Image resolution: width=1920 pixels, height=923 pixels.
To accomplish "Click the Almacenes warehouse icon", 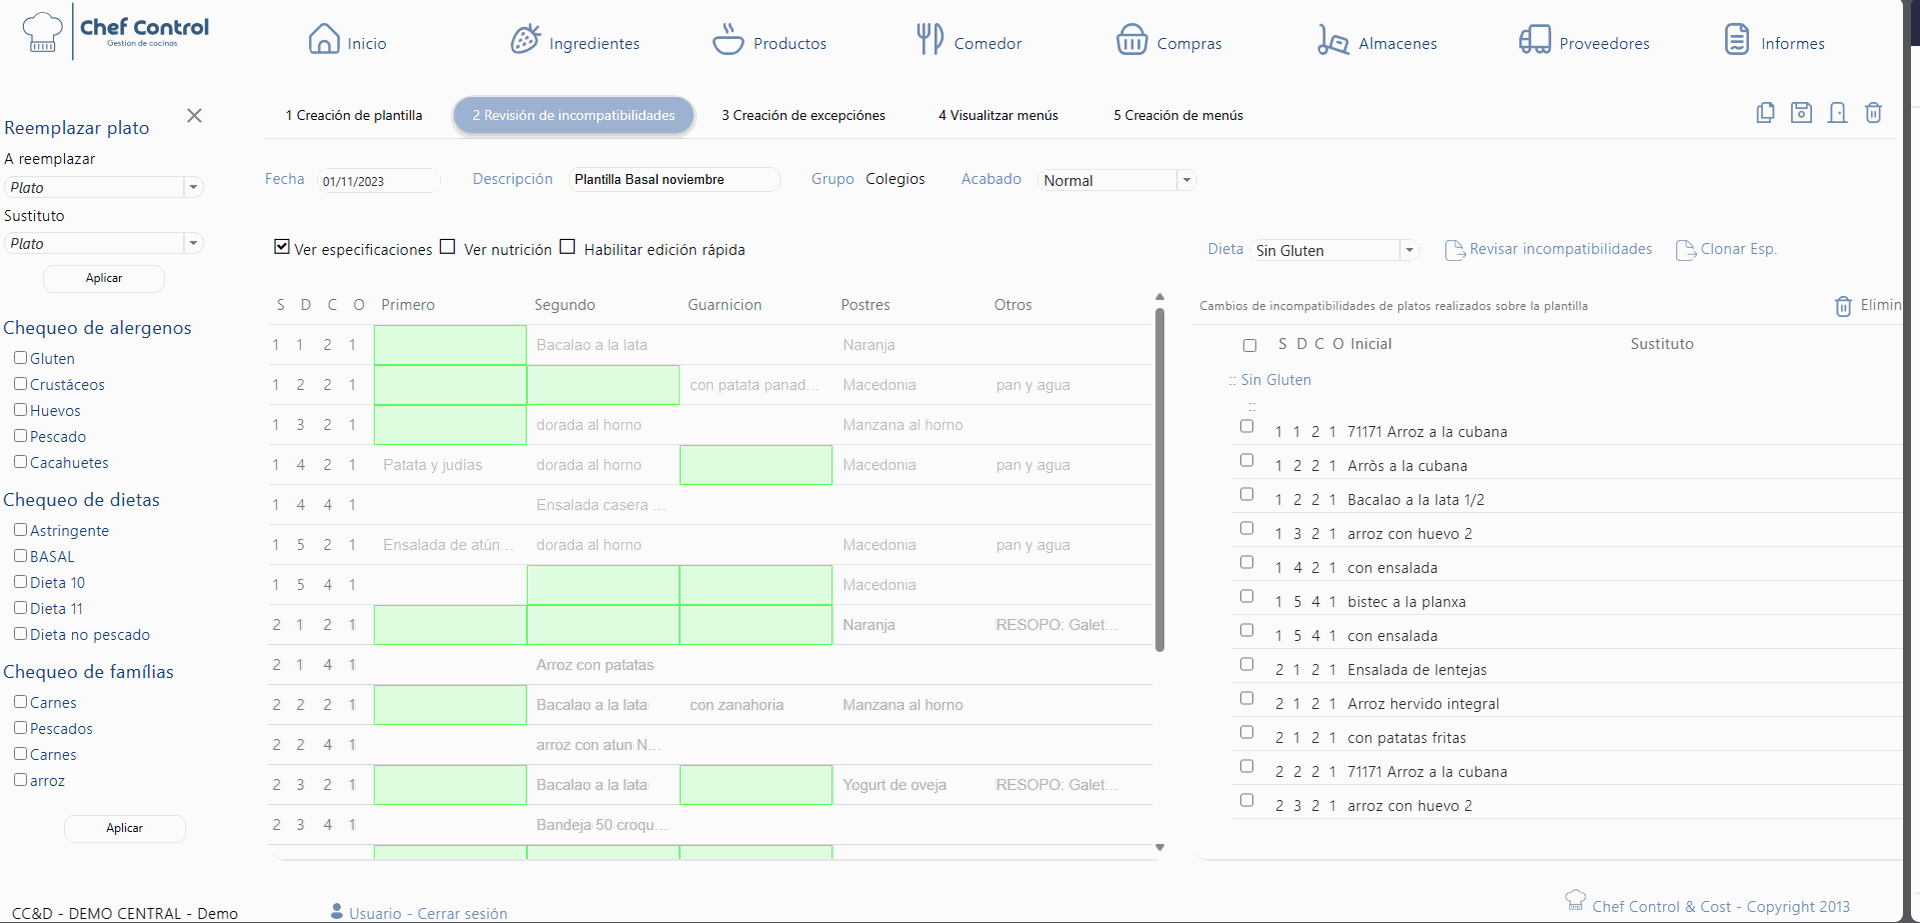I will coord(1333,40).
